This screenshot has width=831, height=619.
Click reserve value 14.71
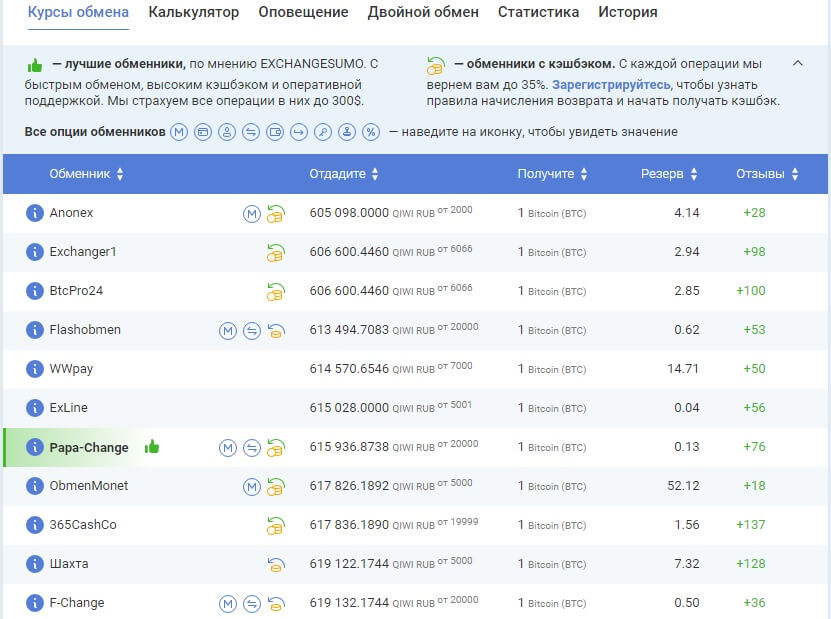pyautogui.click(x=683, y=369)
